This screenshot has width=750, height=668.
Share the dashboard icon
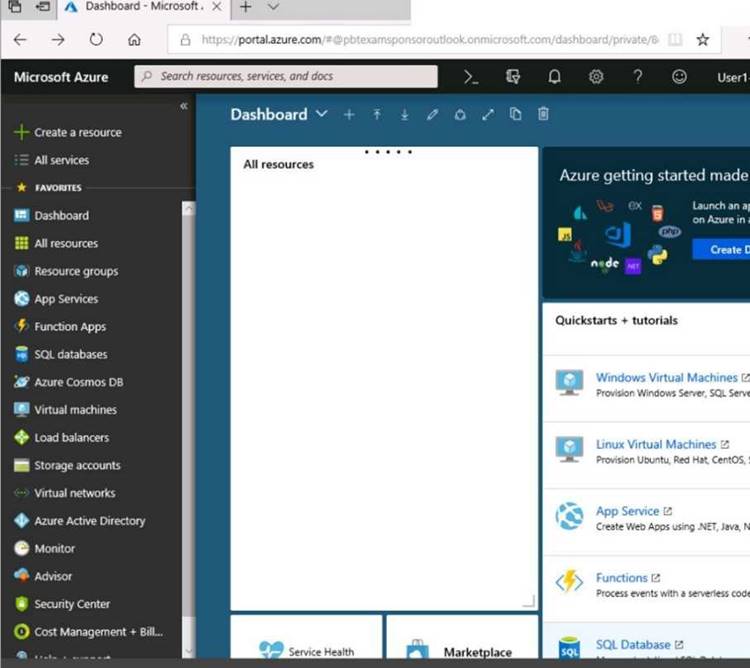(460, 115)
